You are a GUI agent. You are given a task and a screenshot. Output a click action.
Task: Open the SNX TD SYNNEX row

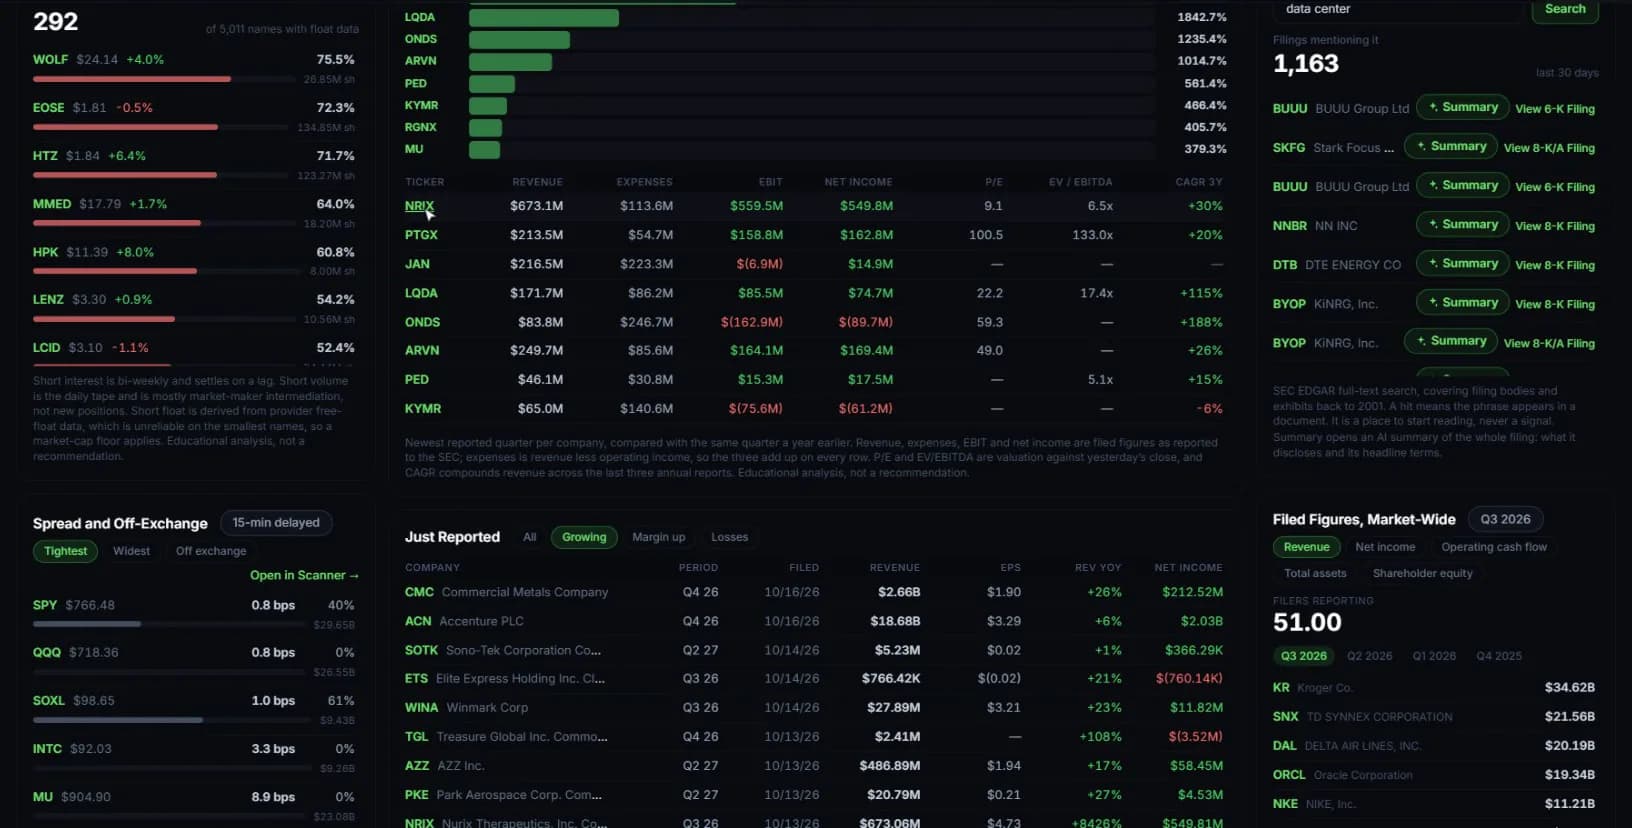pyautogui.click(x=1434, y=717)
